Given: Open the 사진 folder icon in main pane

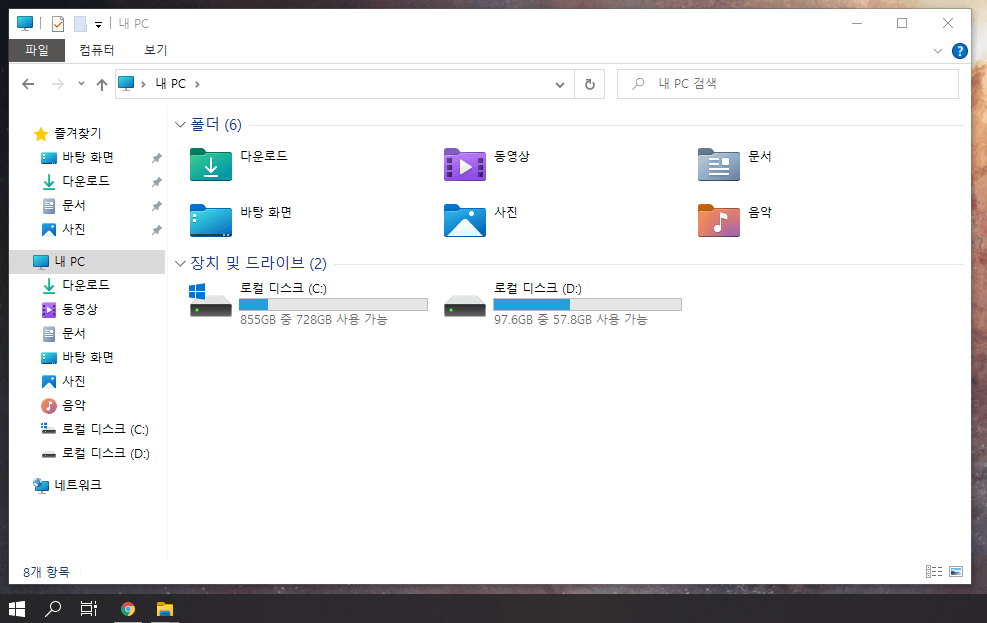Looking at the screenshot, I should point(465,220).
